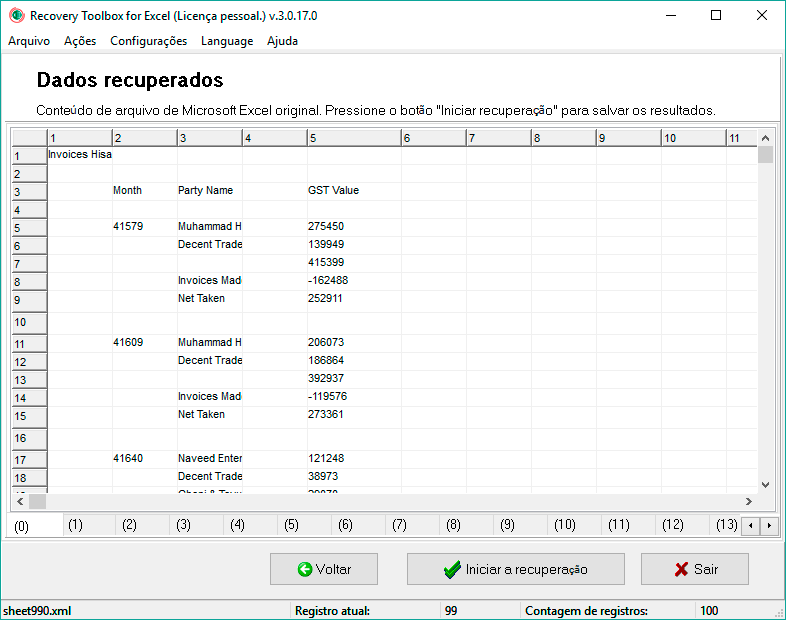
Task: Select sheet tab (10)
Action: [x=564, y=524]
